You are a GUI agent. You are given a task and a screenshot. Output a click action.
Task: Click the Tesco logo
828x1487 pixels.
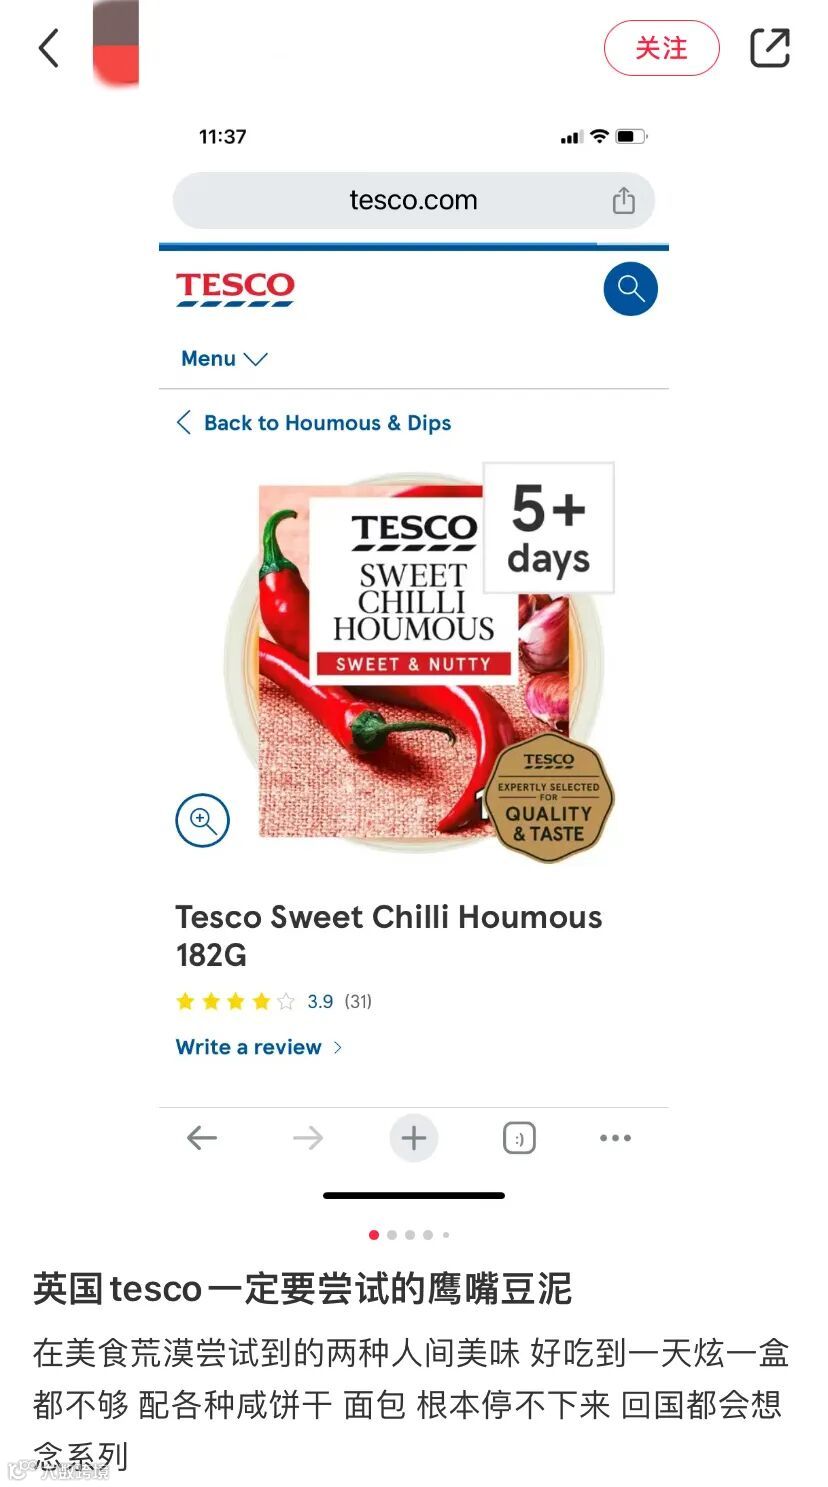click(235, 288)
